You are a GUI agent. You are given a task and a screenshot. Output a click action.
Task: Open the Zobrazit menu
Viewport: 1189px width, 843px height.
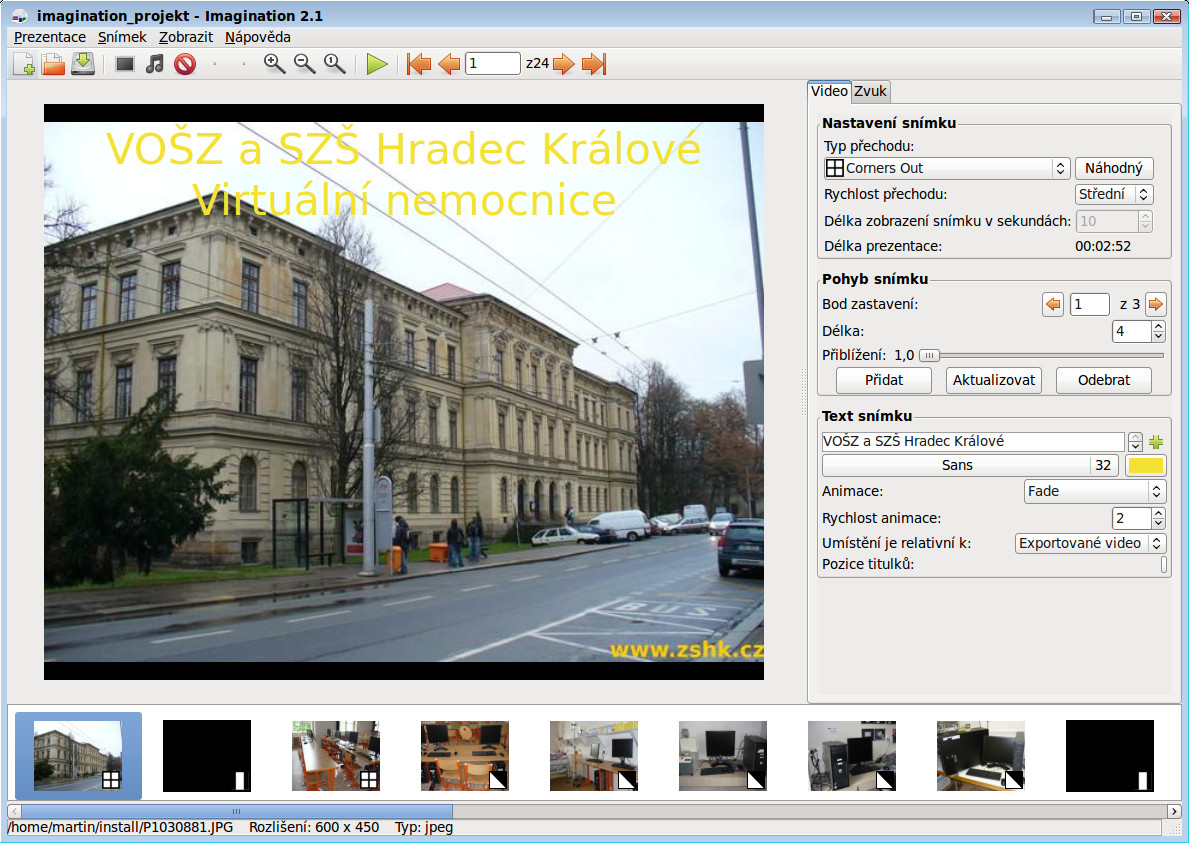186,37
